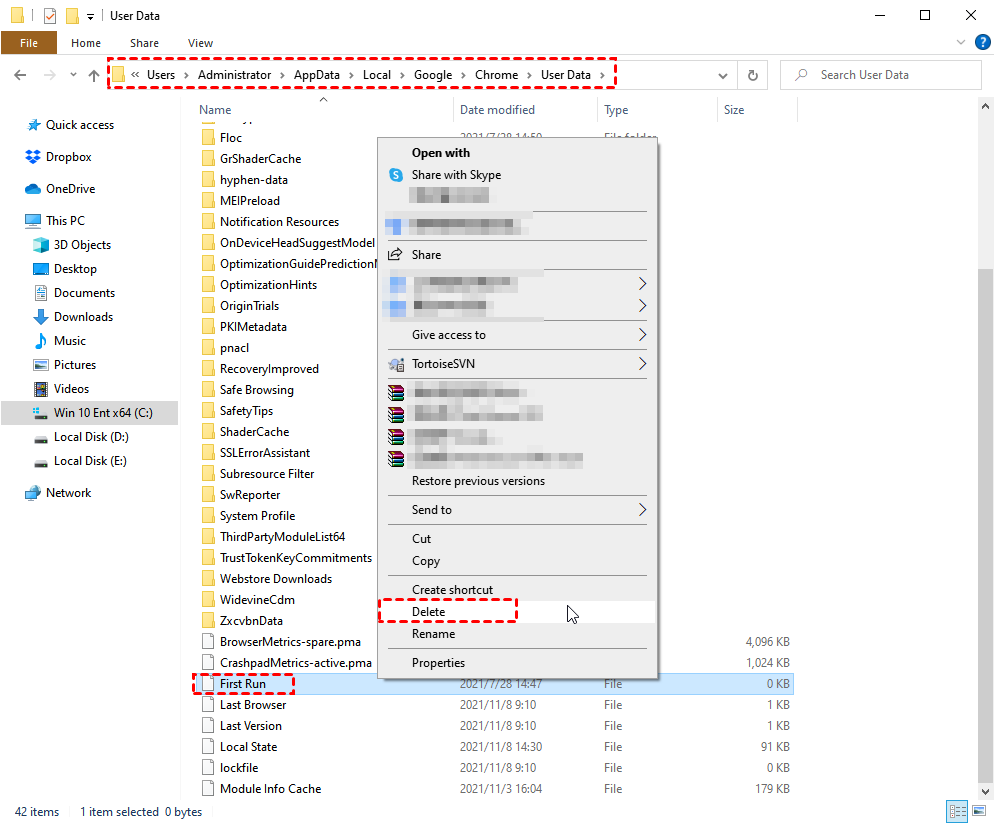This screenshot has width=995, height=824.
Task: Click Delete in the context menu
Action: tap(517, 612)
